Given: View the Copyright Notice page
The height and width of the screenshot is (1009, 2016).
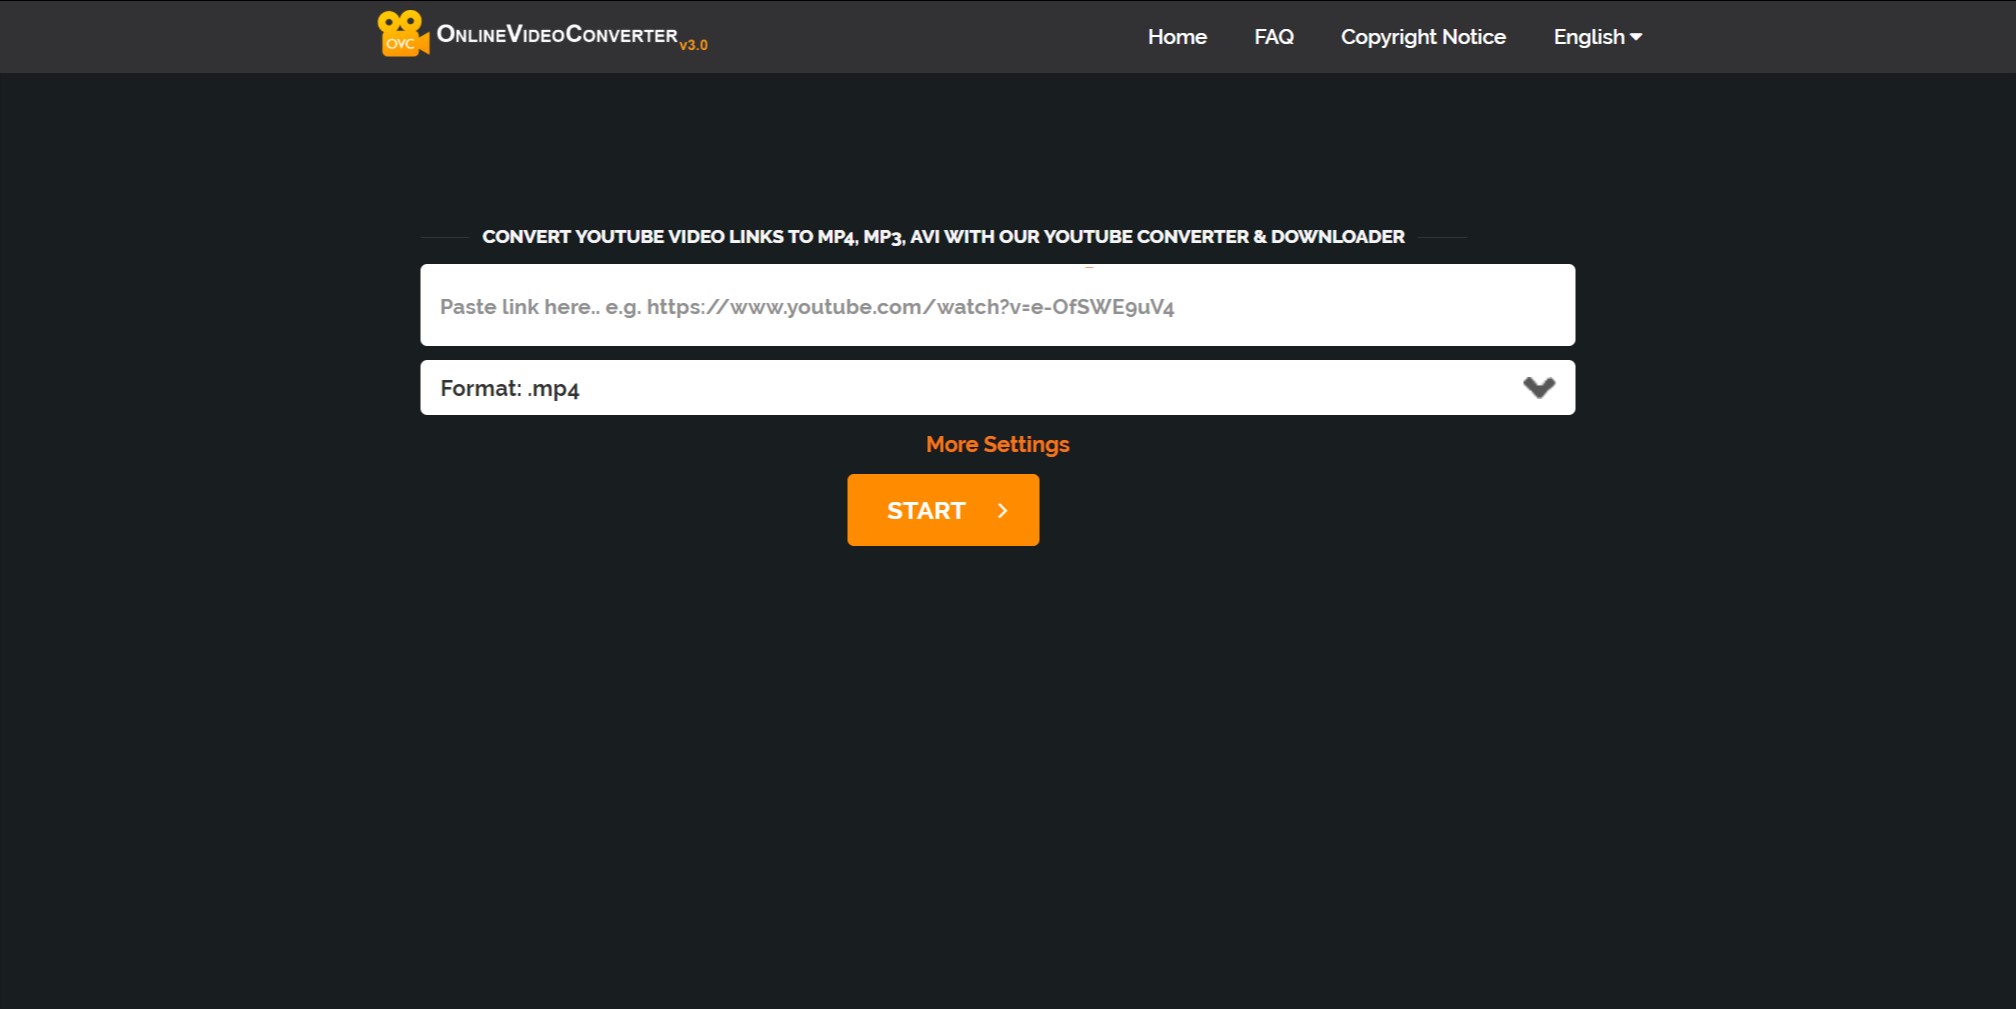Looking at the screenshot, I should (1422, 37).
